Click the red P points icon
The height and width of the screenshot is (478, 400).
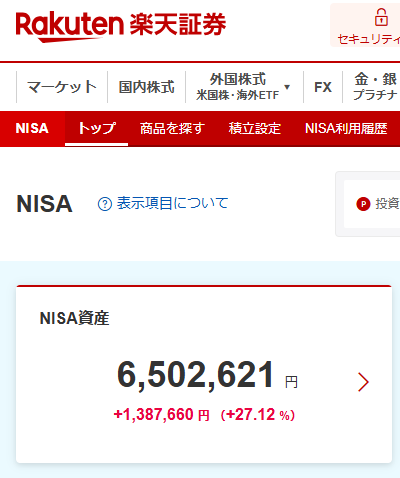pyautogui.click(x=363, y=204)
